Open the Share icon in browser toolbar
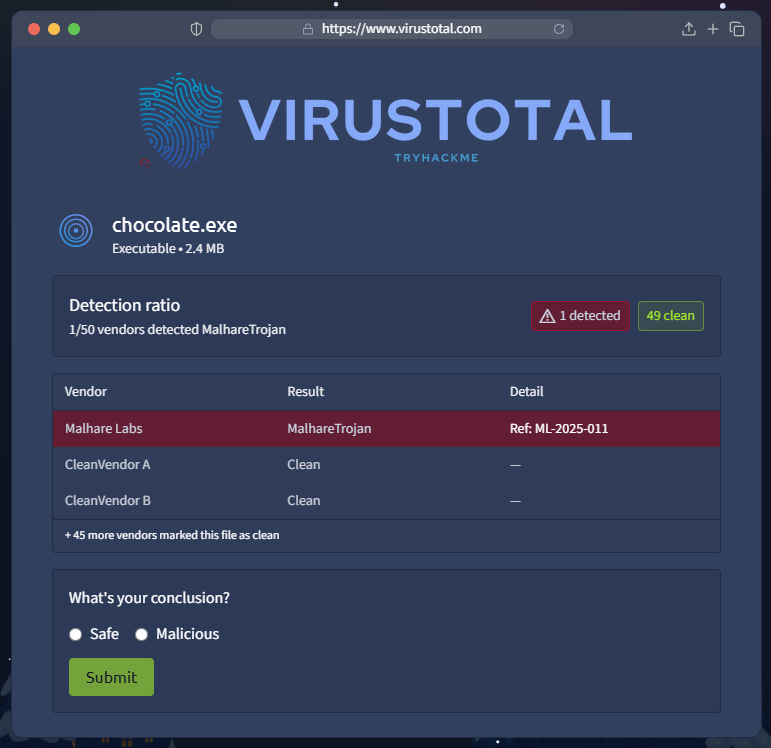The width and height of the screenshot is (771, 748). click(688, 29)
